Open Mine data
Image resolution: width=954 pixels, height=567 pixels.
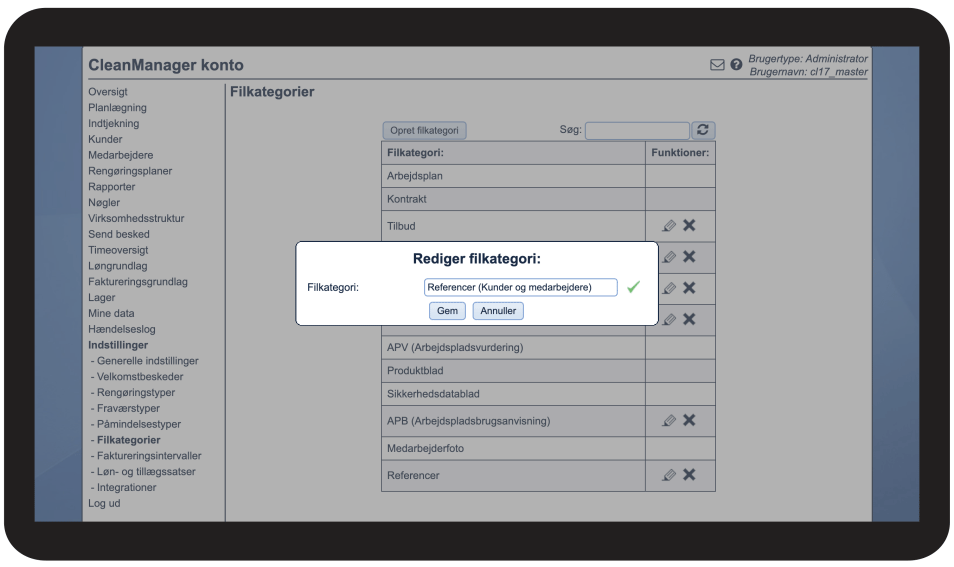point(111,313)
